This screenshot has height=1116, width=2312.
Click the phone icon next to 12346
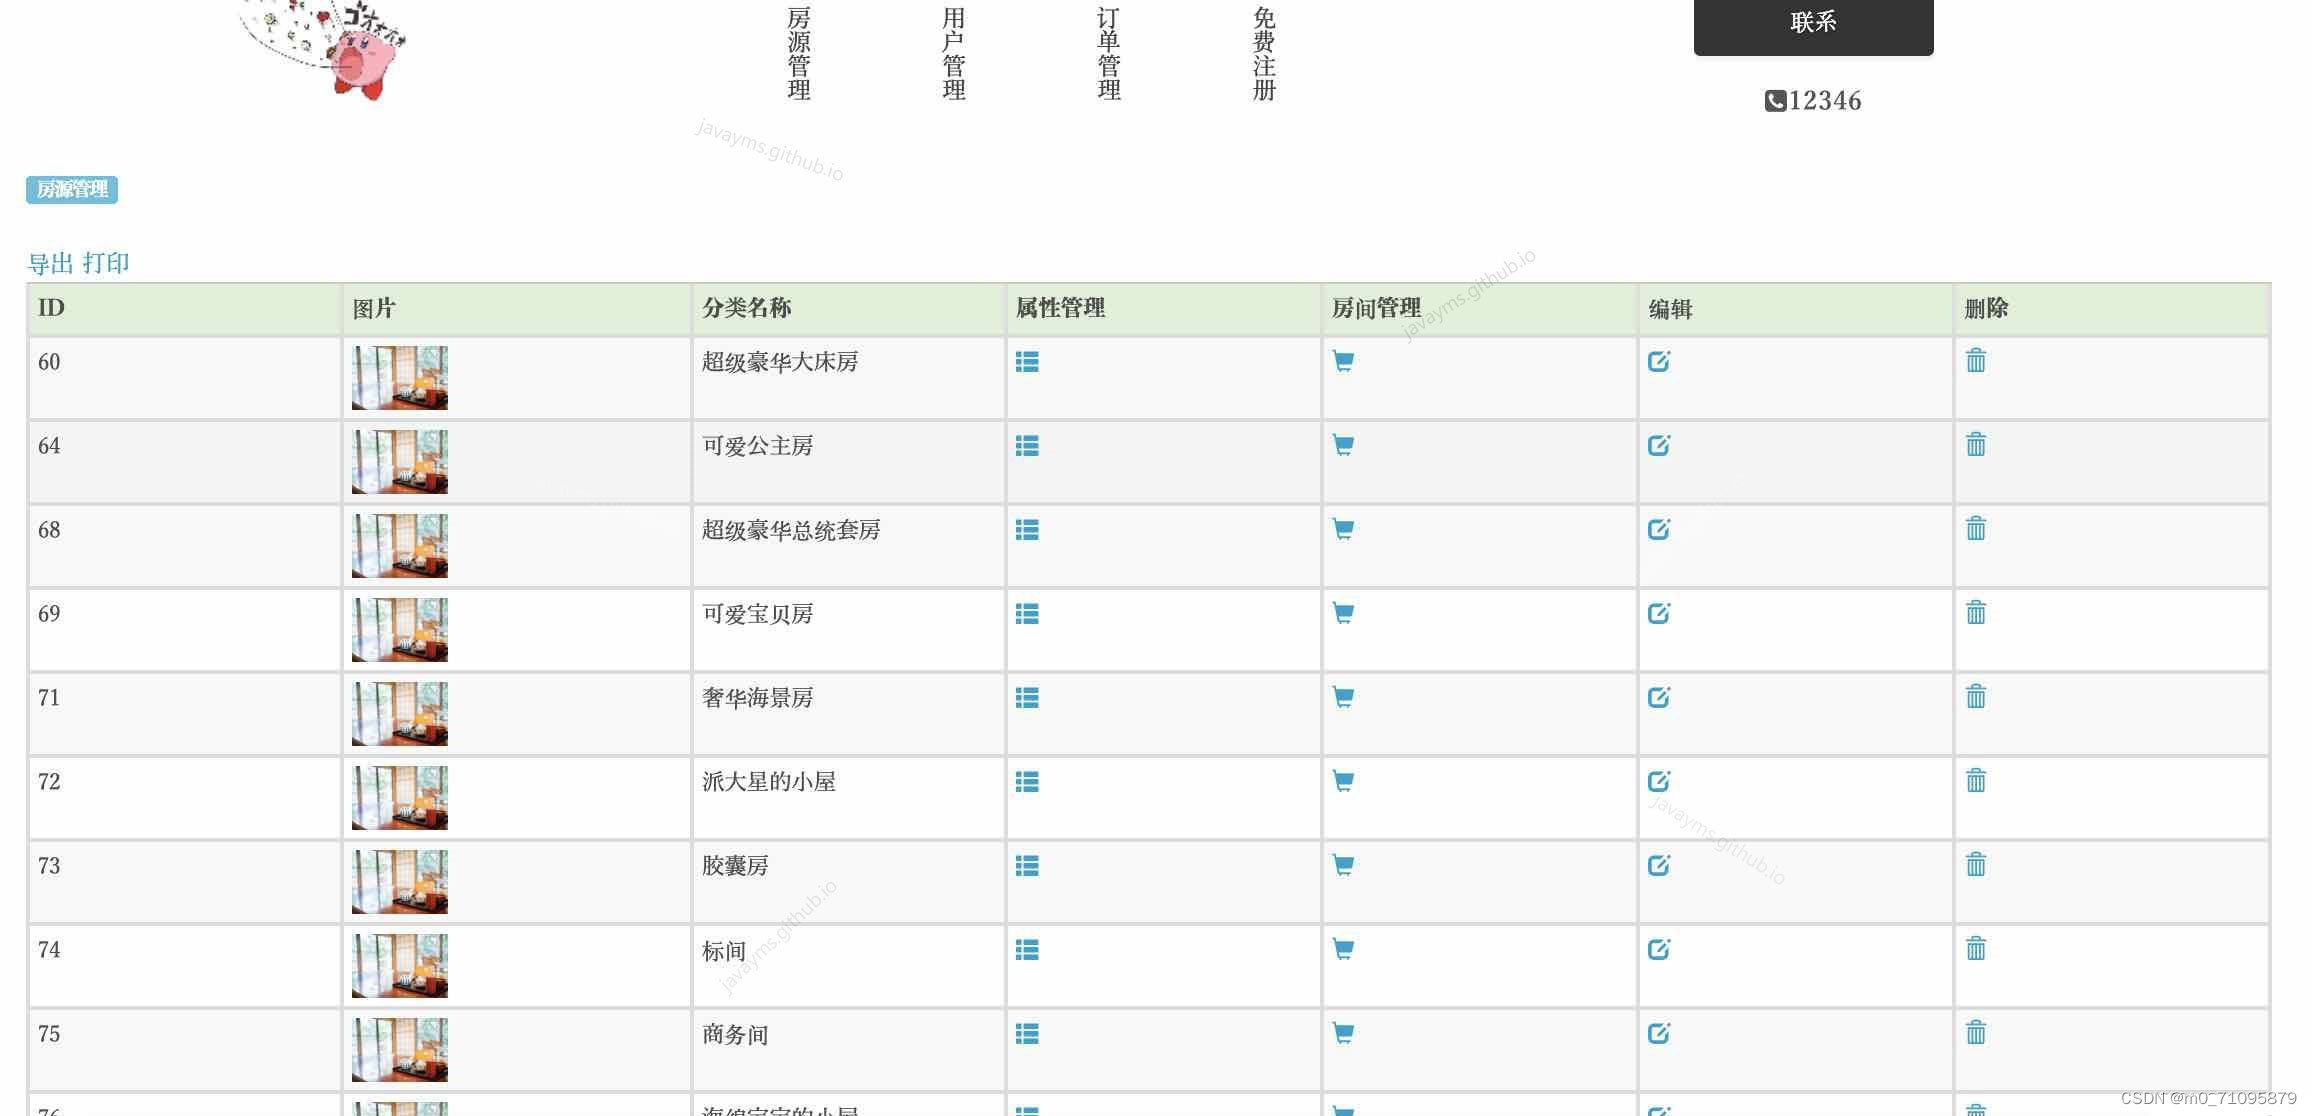tap(1776, 100)
